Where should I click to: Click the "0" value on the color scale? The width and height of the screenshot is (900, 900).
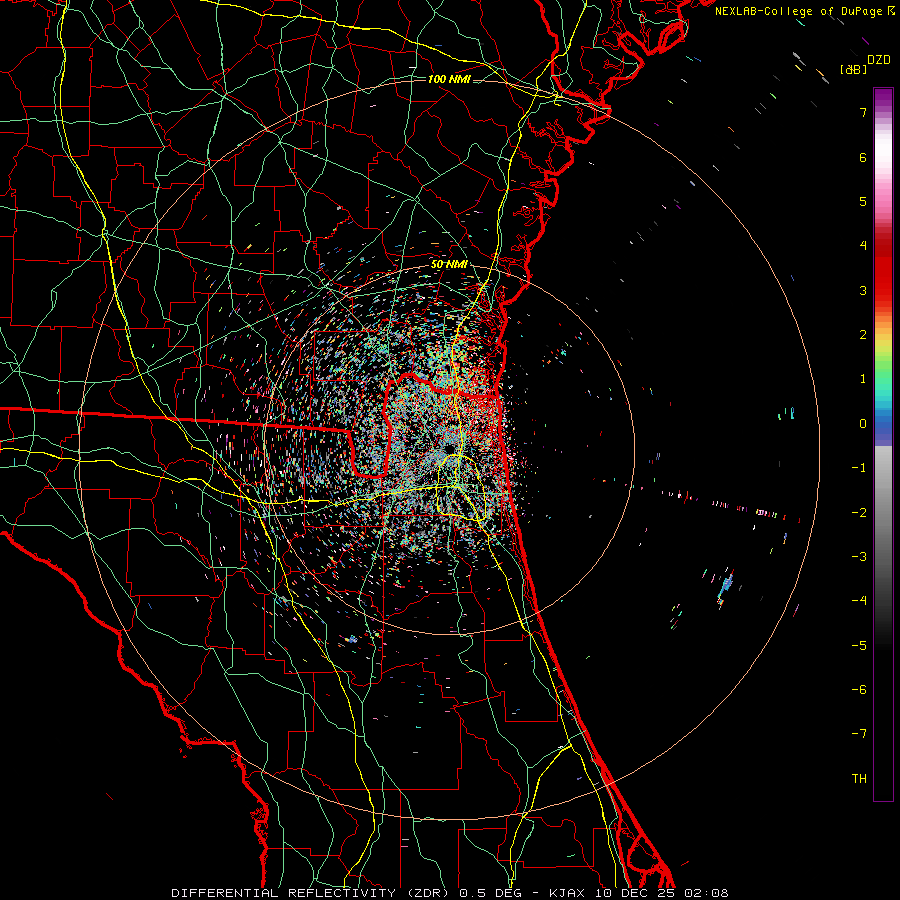(x=863, y=424)
